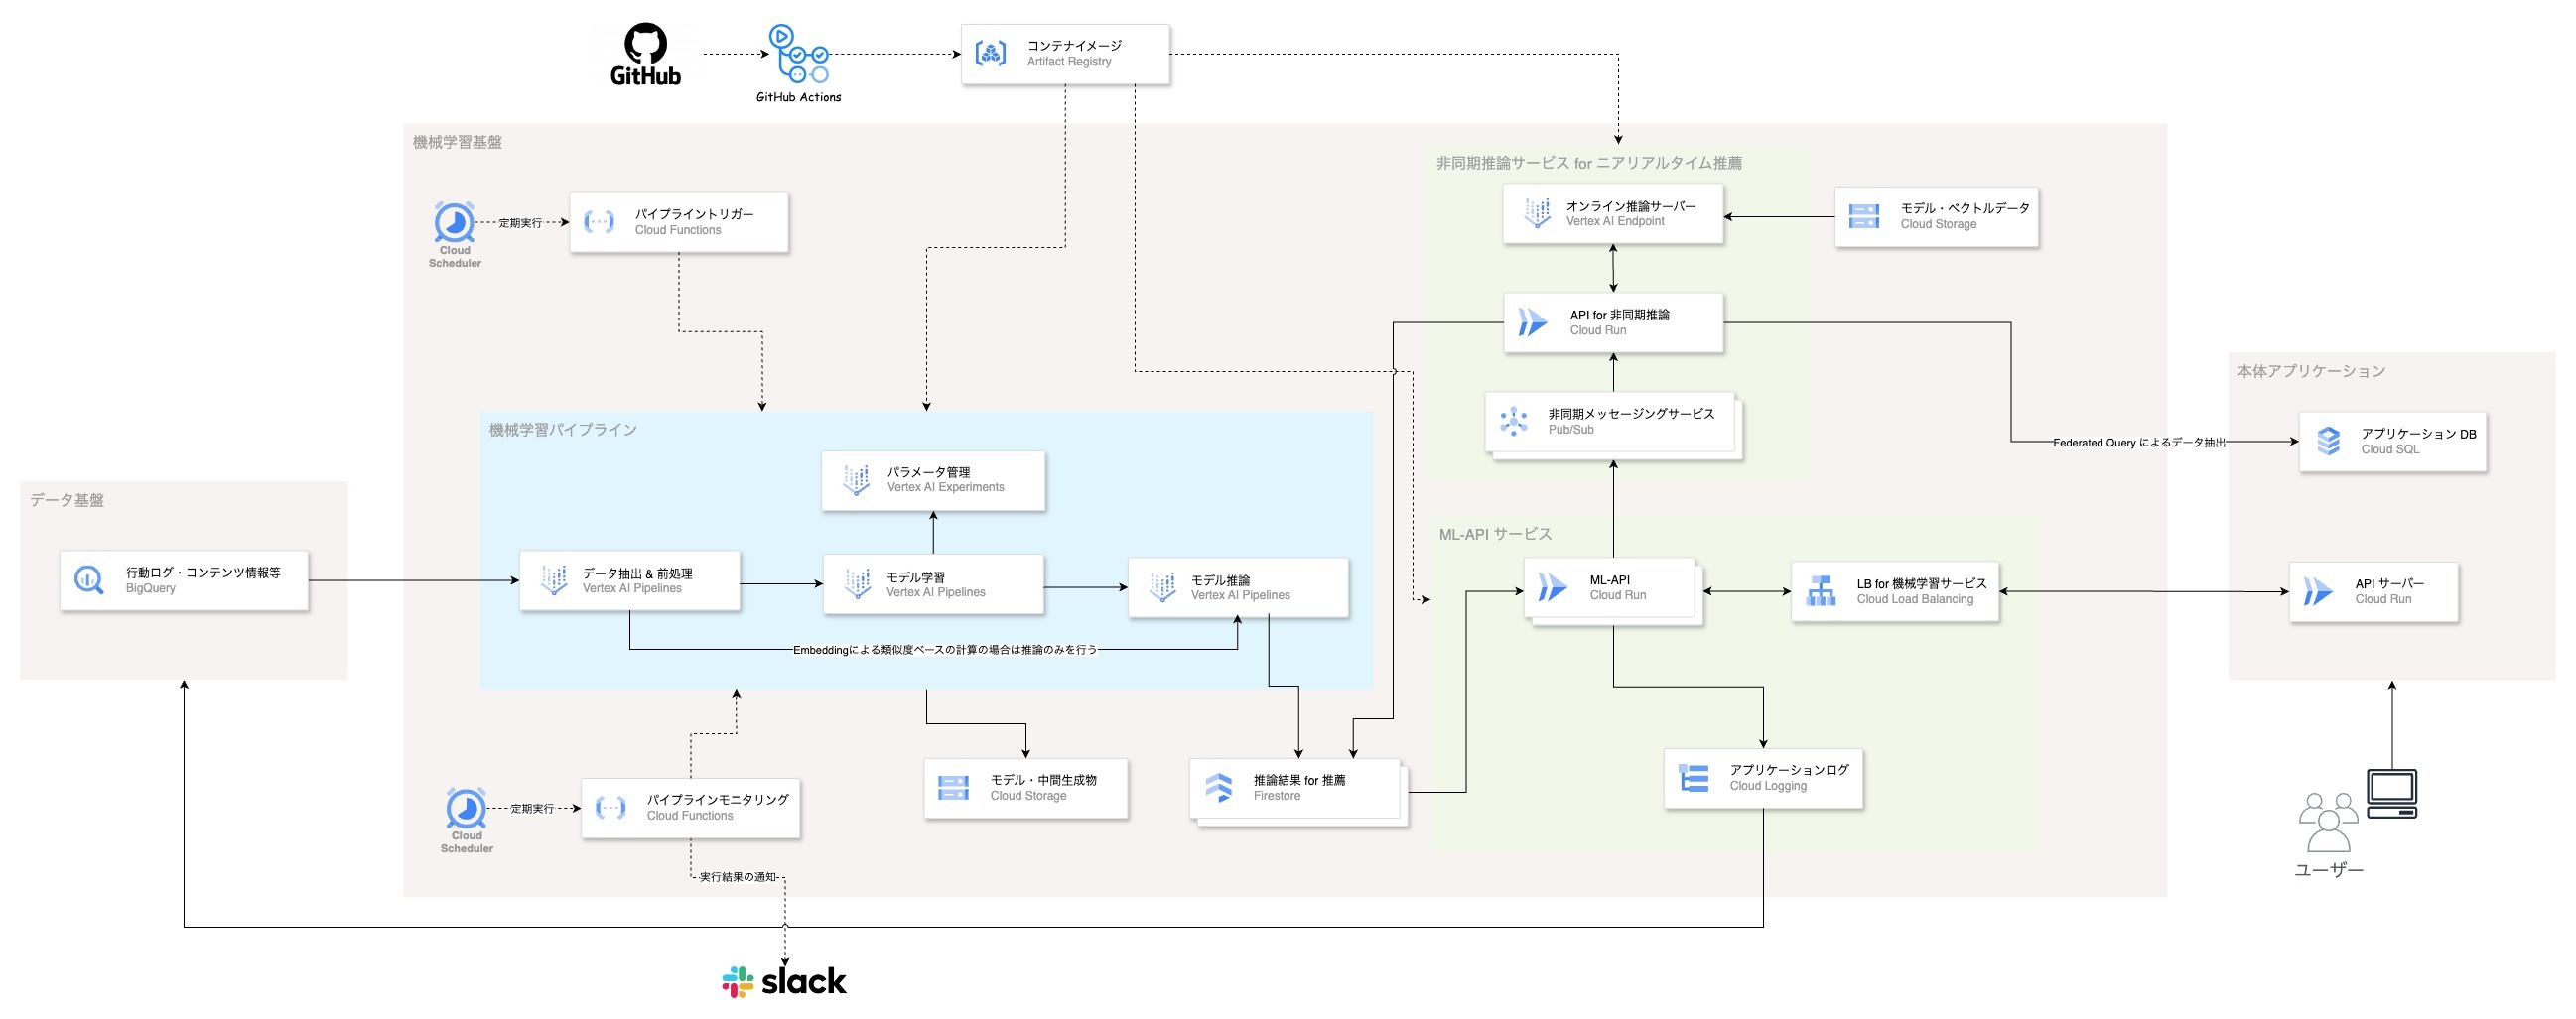2576x1019 pixels.
Task: Click the GitHub Actions caption
Action: [x=798, y=97]
